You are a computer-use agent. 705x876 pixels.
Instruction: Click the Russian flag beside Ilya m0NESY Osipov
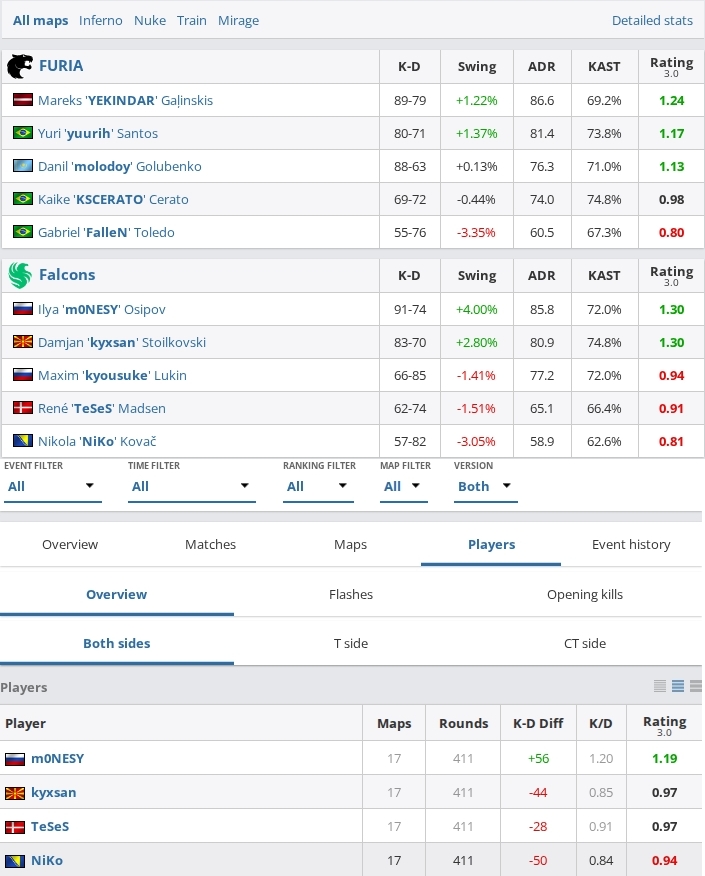(23, 309)
